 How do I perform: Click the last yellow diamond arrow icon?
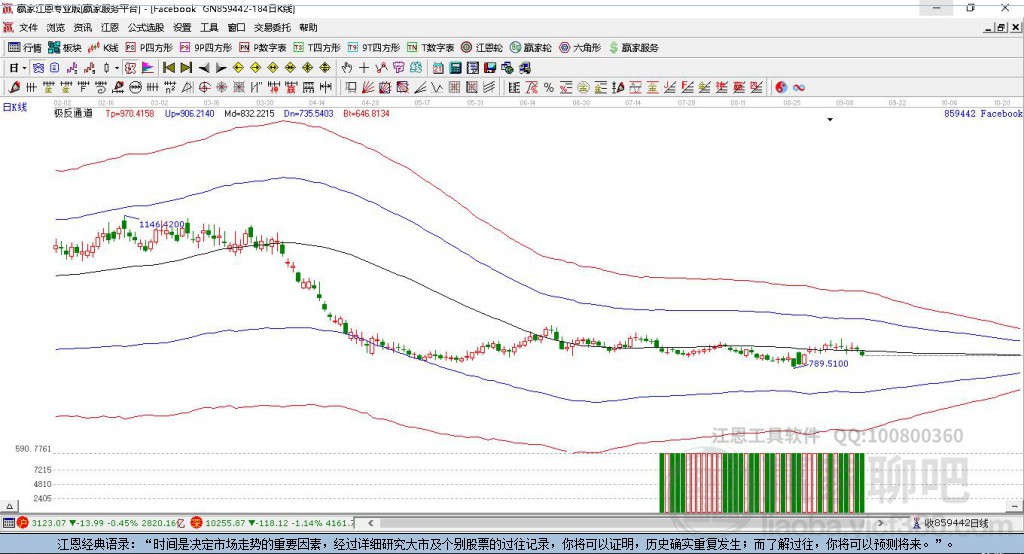pos(325,68)
